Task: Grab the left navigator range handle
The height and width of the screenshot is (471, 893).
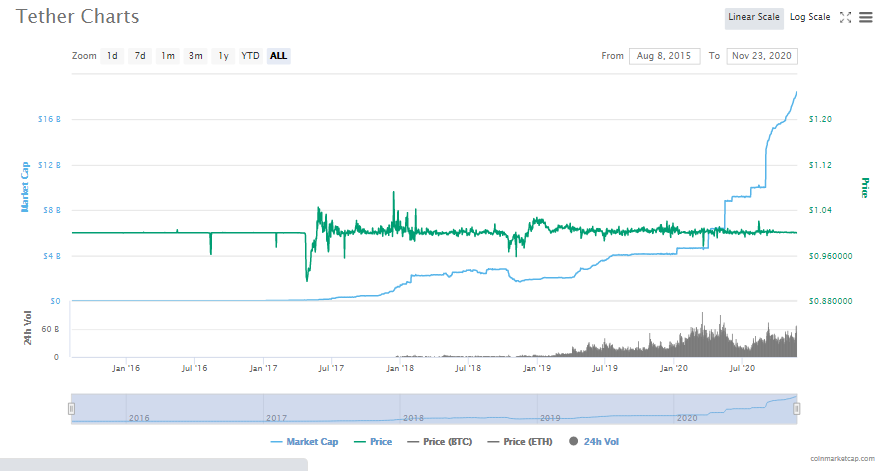Action: point(71,408)
